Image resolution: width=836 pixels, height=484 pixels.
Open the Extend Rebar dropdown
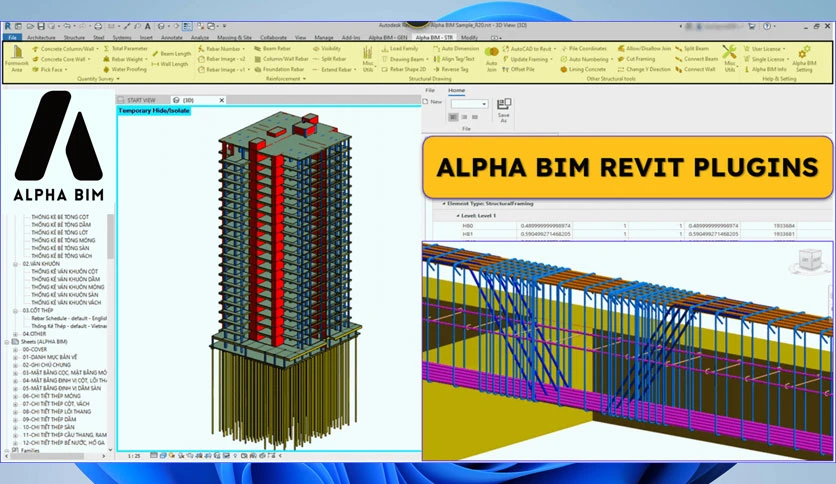355,70
